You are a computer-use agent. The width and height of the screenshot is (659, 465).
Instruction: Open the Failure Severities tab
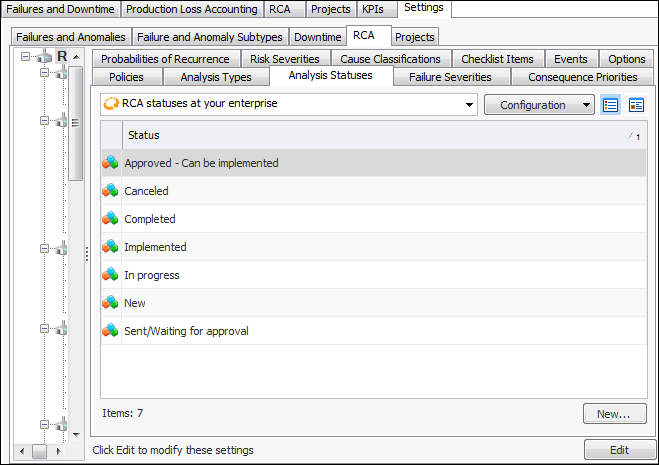[450, 77]
